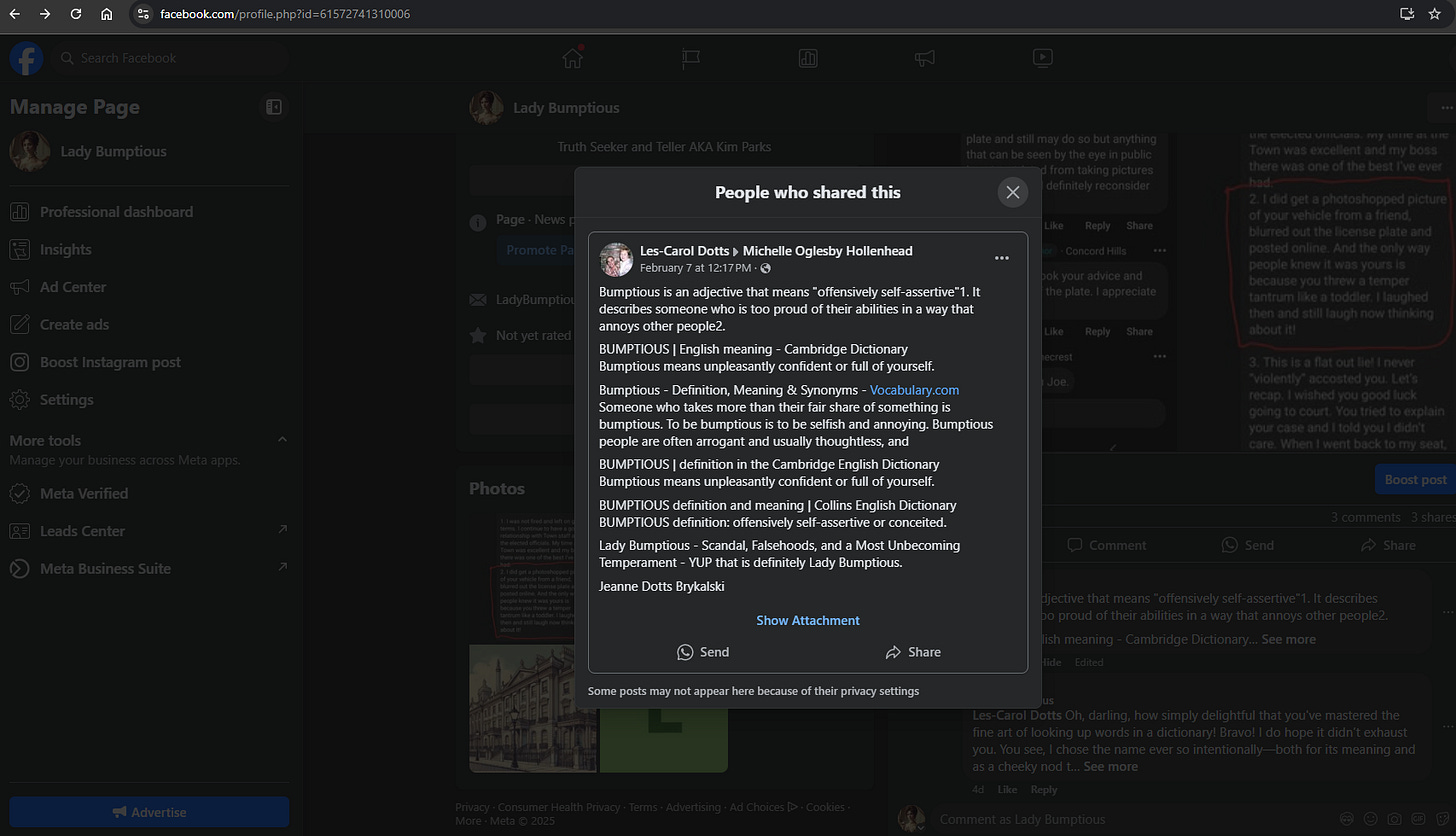This screenshot has width=1456, height=836.
Task: Open the Facebook Home tab icon
Action: click(572, 58)
